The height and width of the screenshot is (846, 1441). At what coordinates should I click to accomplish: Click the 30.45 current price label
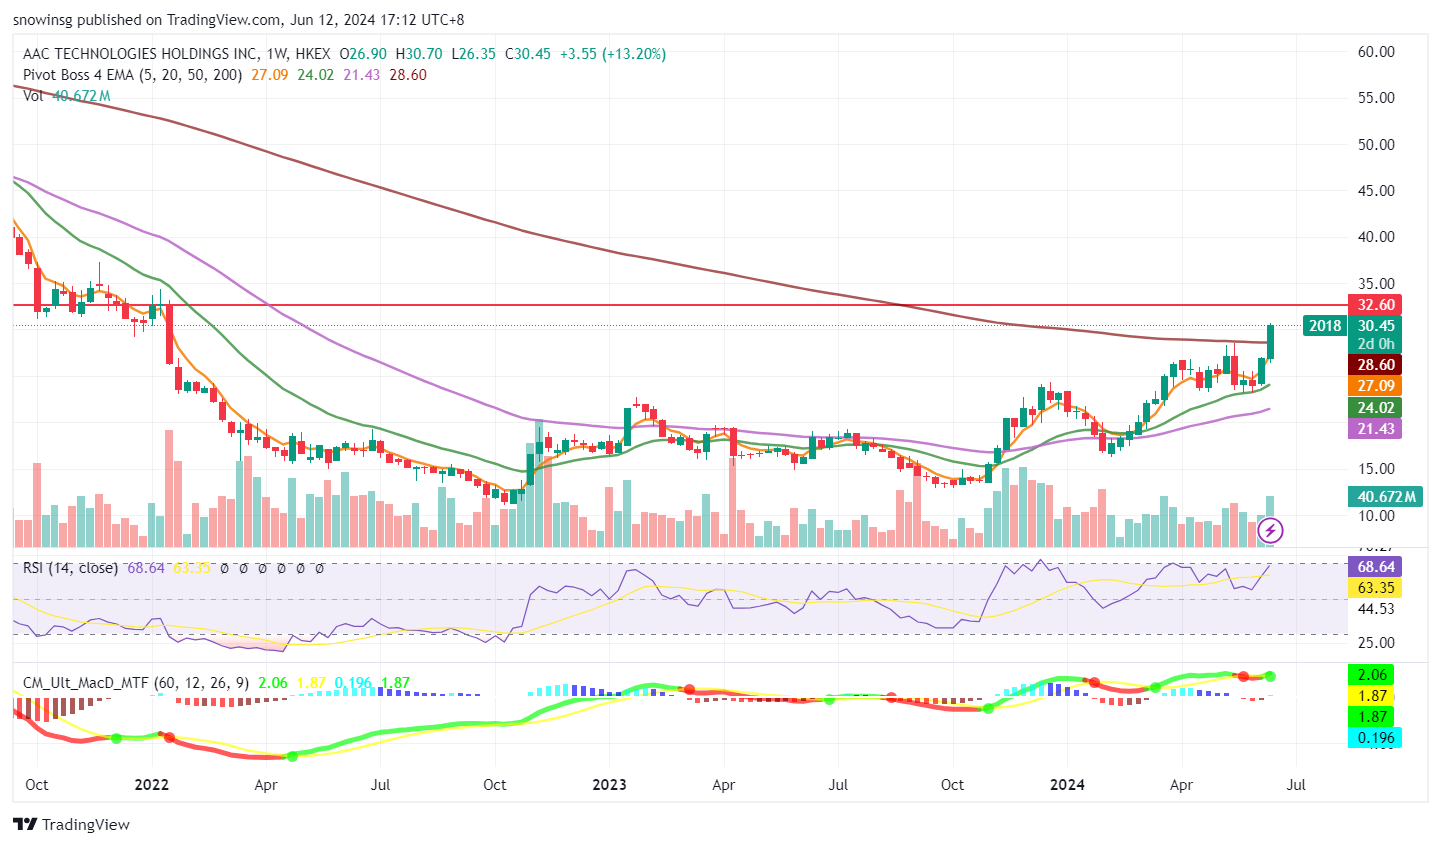pyautogui.click(x=1375, y=326)
